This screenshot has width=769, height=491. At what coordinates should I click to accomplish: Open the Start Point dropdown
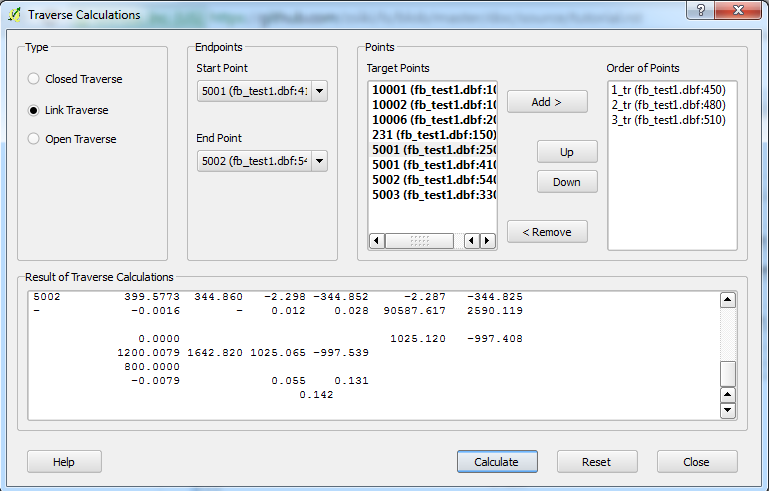pos(319,92)
